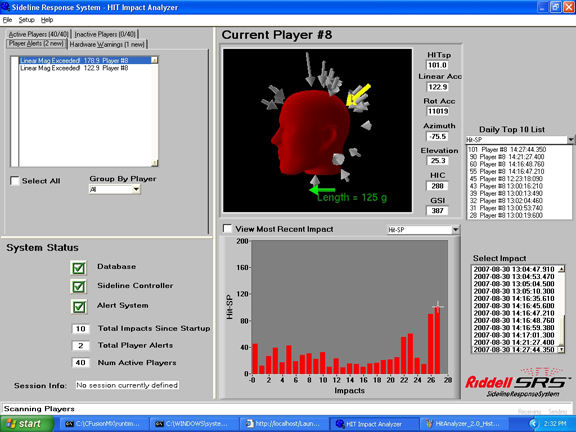This screenshot has width=576, height=432.
Task: Tick the Select All checkbox
Action: [x=15, y=181]
